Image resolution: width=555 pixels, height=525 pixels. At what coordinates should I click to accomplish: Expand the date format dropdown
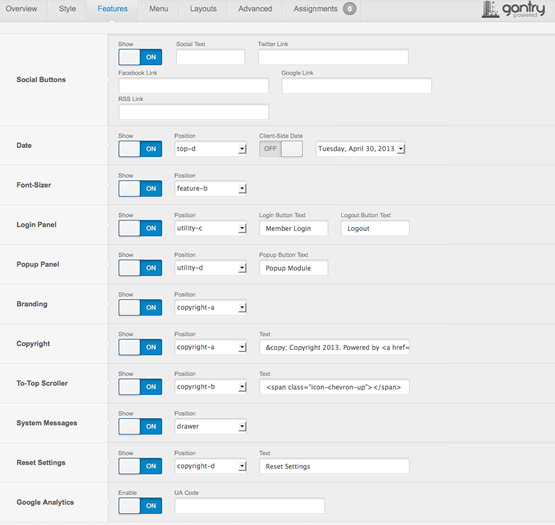coord(360,149)
